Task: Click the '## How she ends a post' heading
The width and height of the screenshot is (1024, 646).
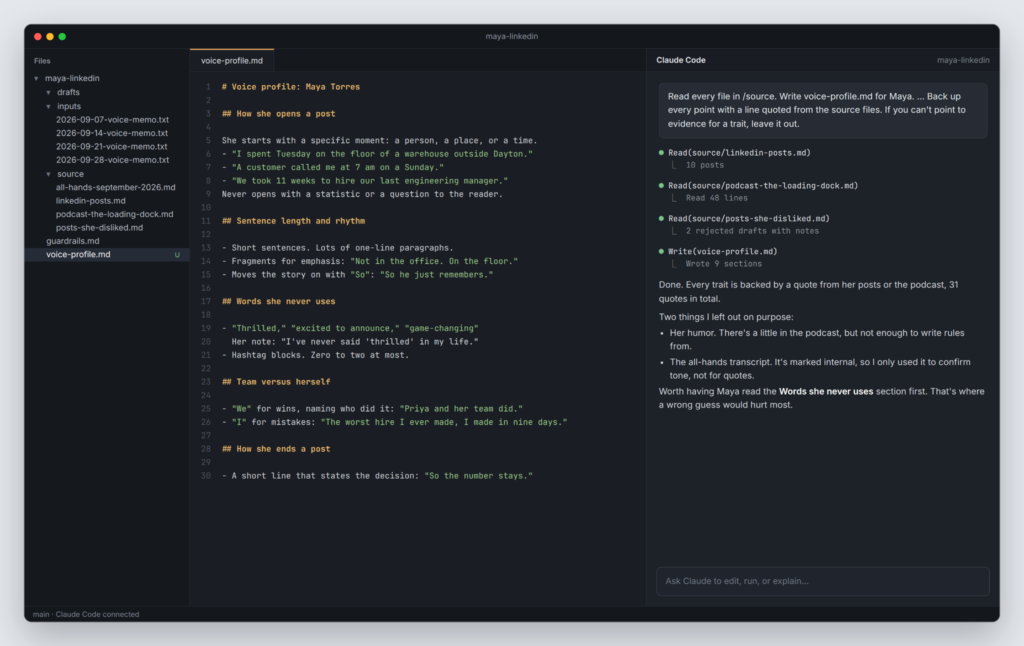Action: 276,449
